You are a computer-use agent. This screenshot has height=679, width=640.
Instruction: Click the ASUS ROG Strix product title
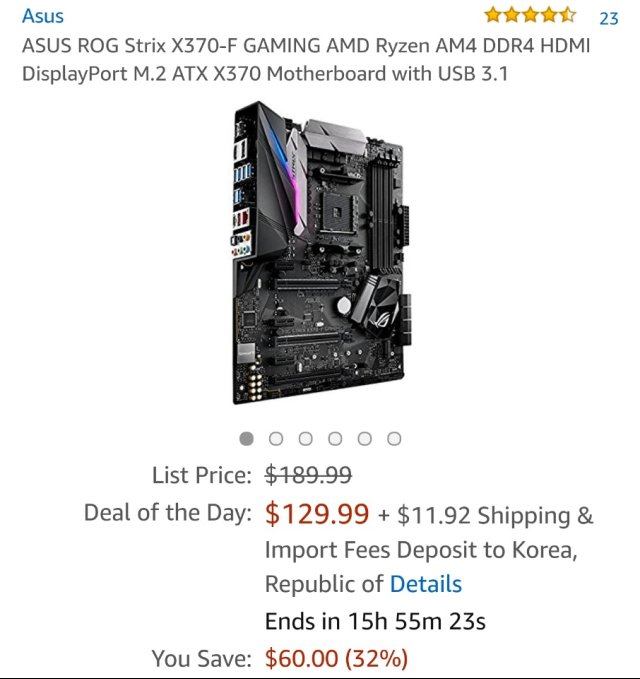(306, 59)
